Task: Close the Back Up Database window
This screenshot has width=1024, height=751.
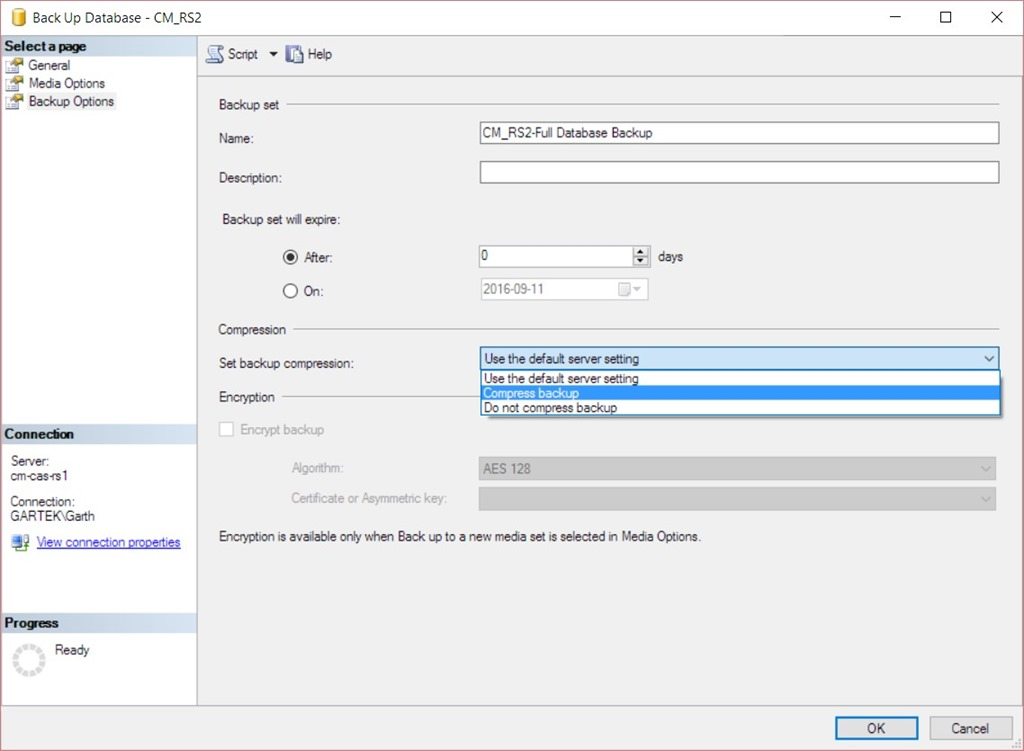Action: point(997,18)
